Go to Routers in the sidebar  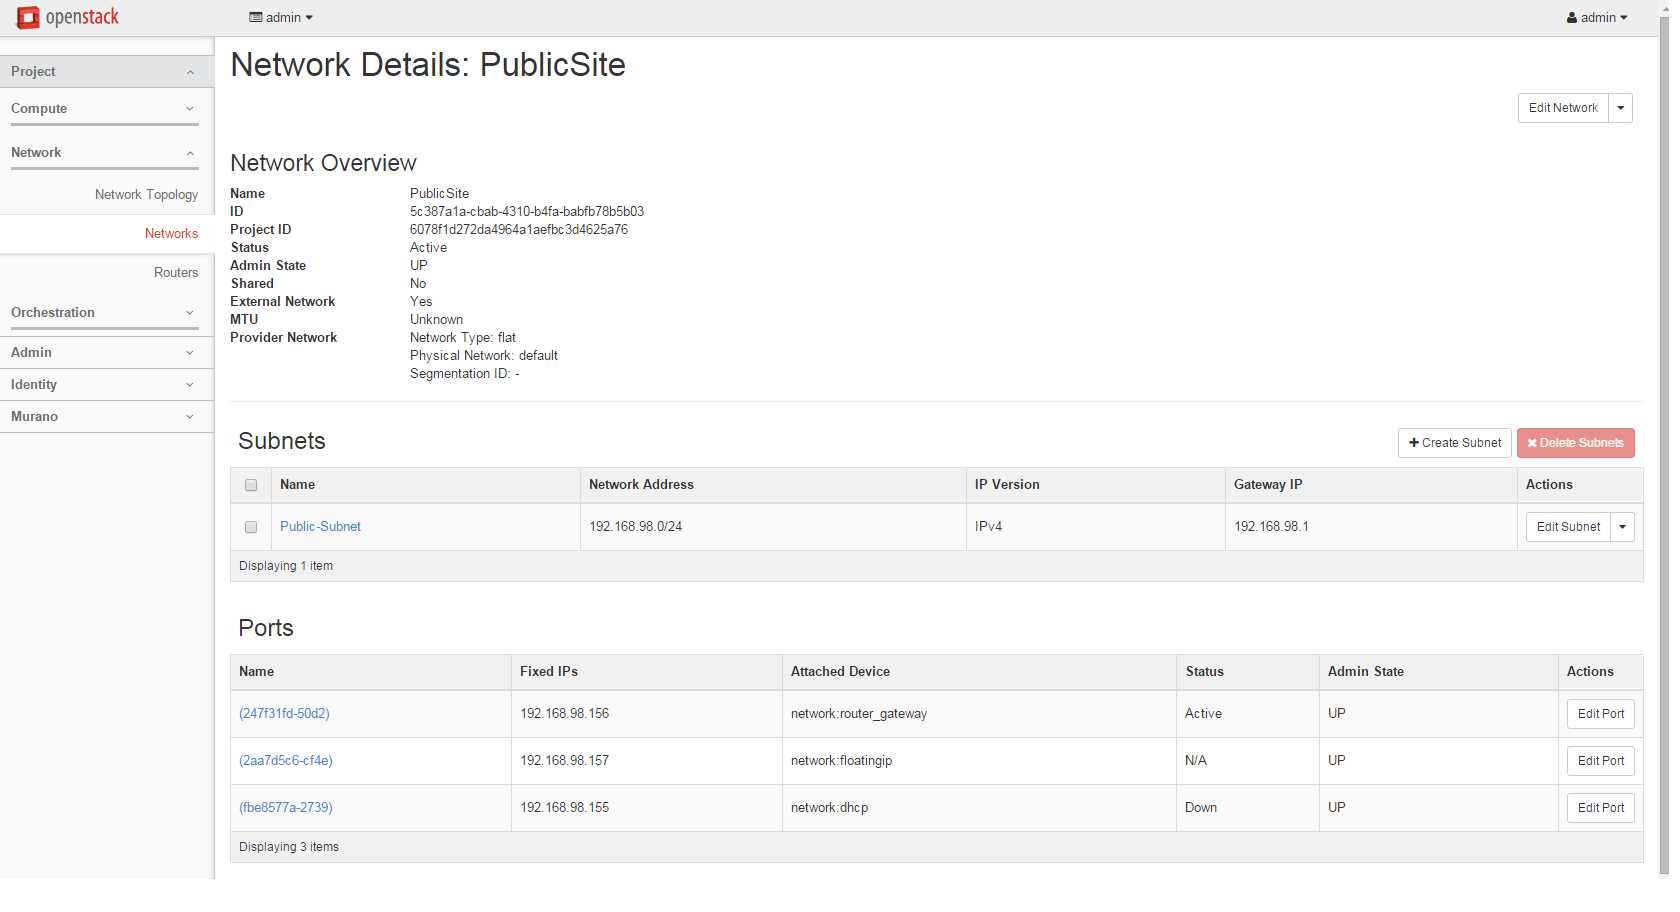pos(176,273)
